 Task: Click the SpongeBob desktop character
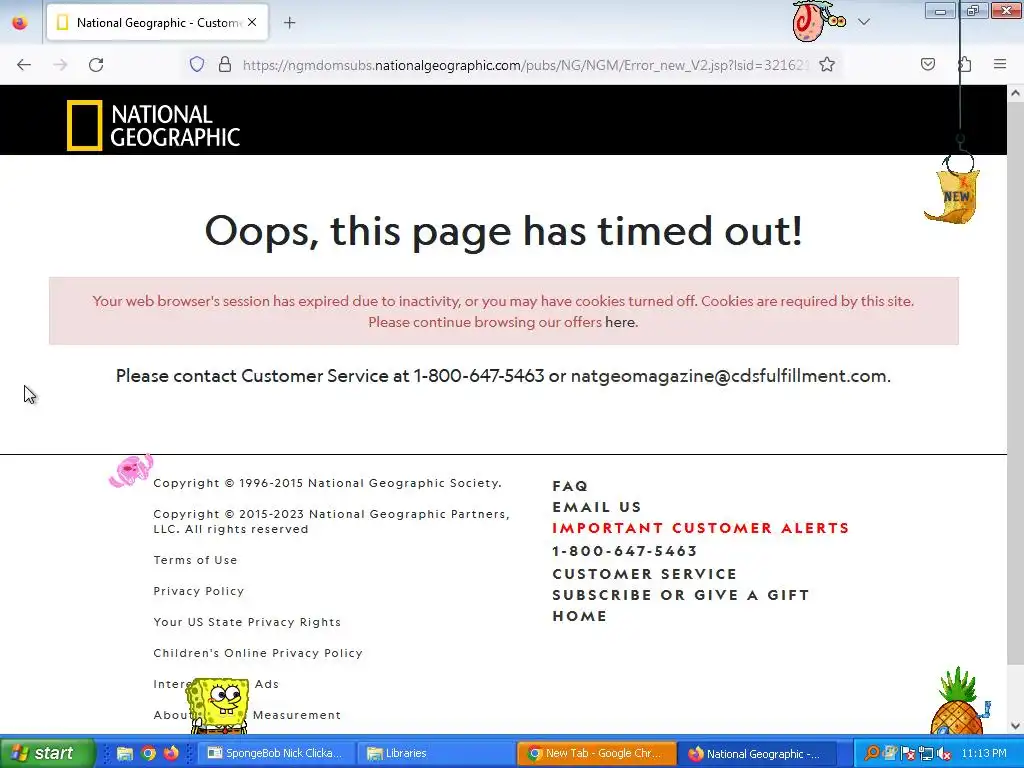click(x=217, y=705)
